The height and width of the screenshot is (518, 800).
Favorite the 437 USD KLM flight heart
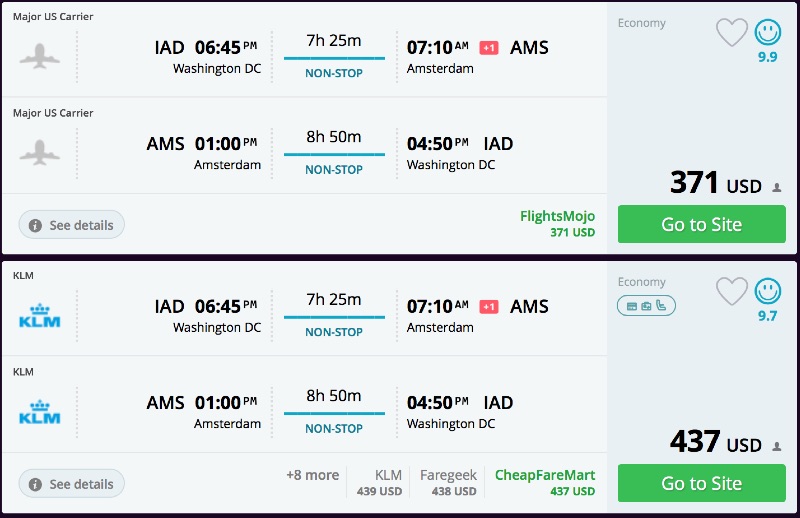(732, 292)
